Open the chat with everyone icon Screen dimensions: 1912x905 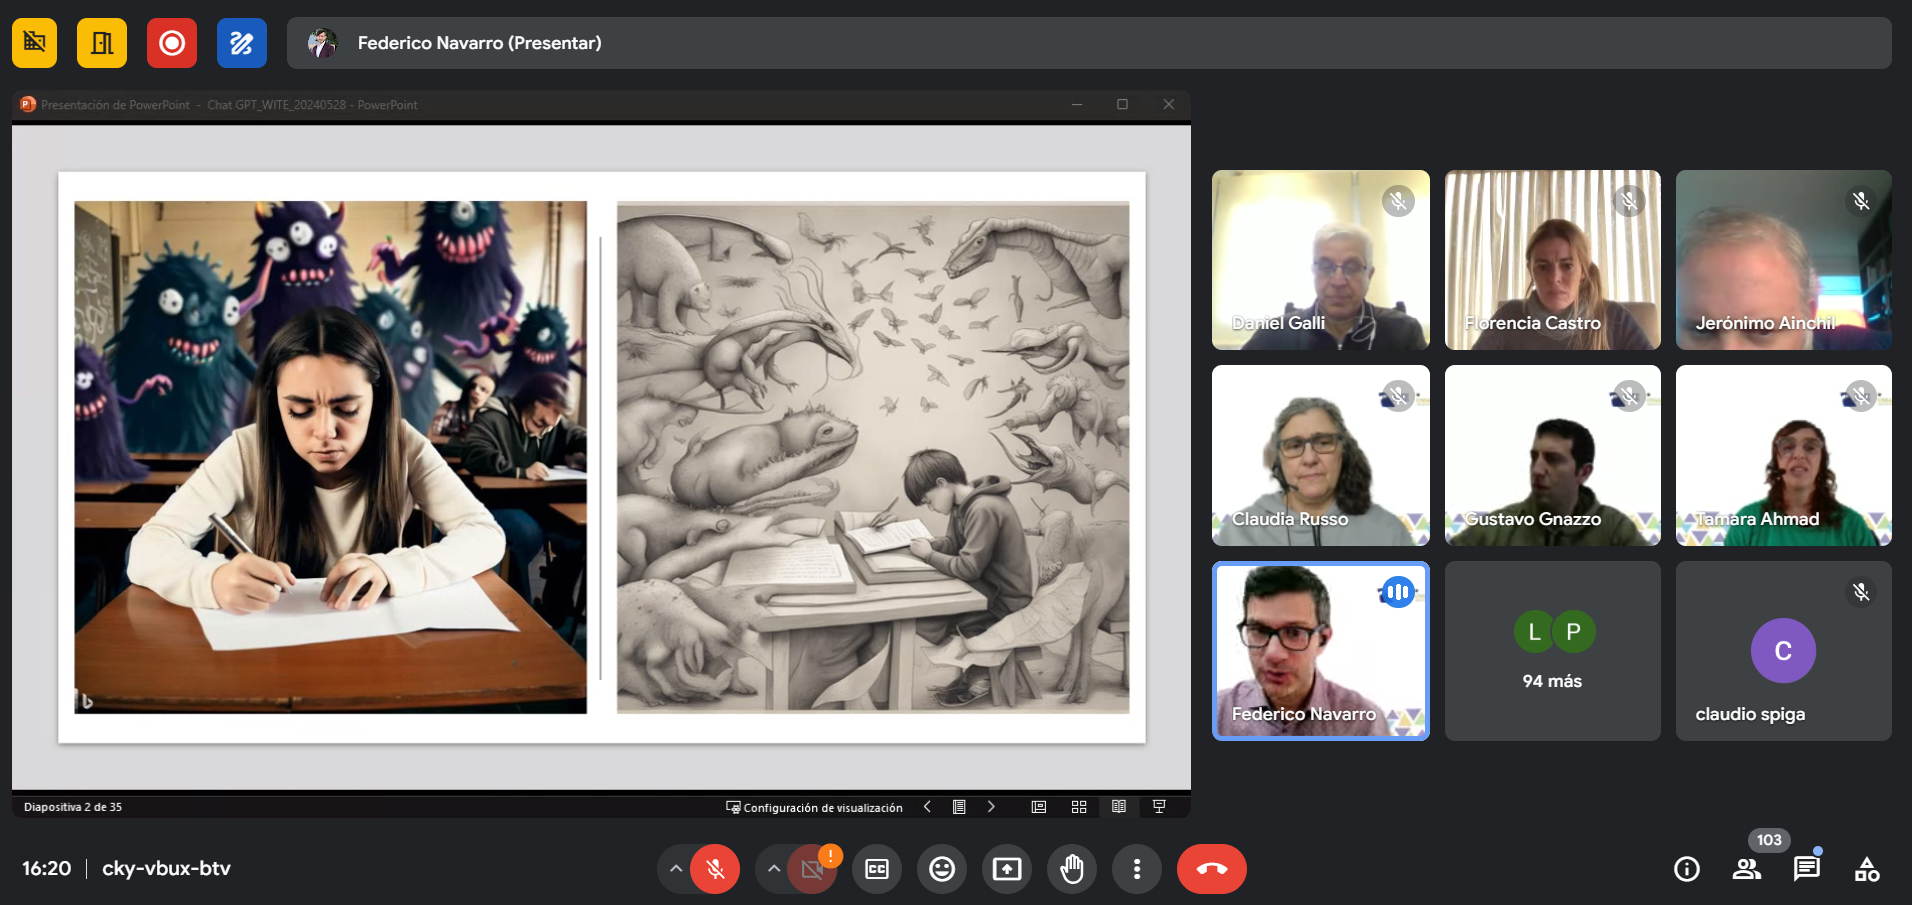click(1807, 869)
